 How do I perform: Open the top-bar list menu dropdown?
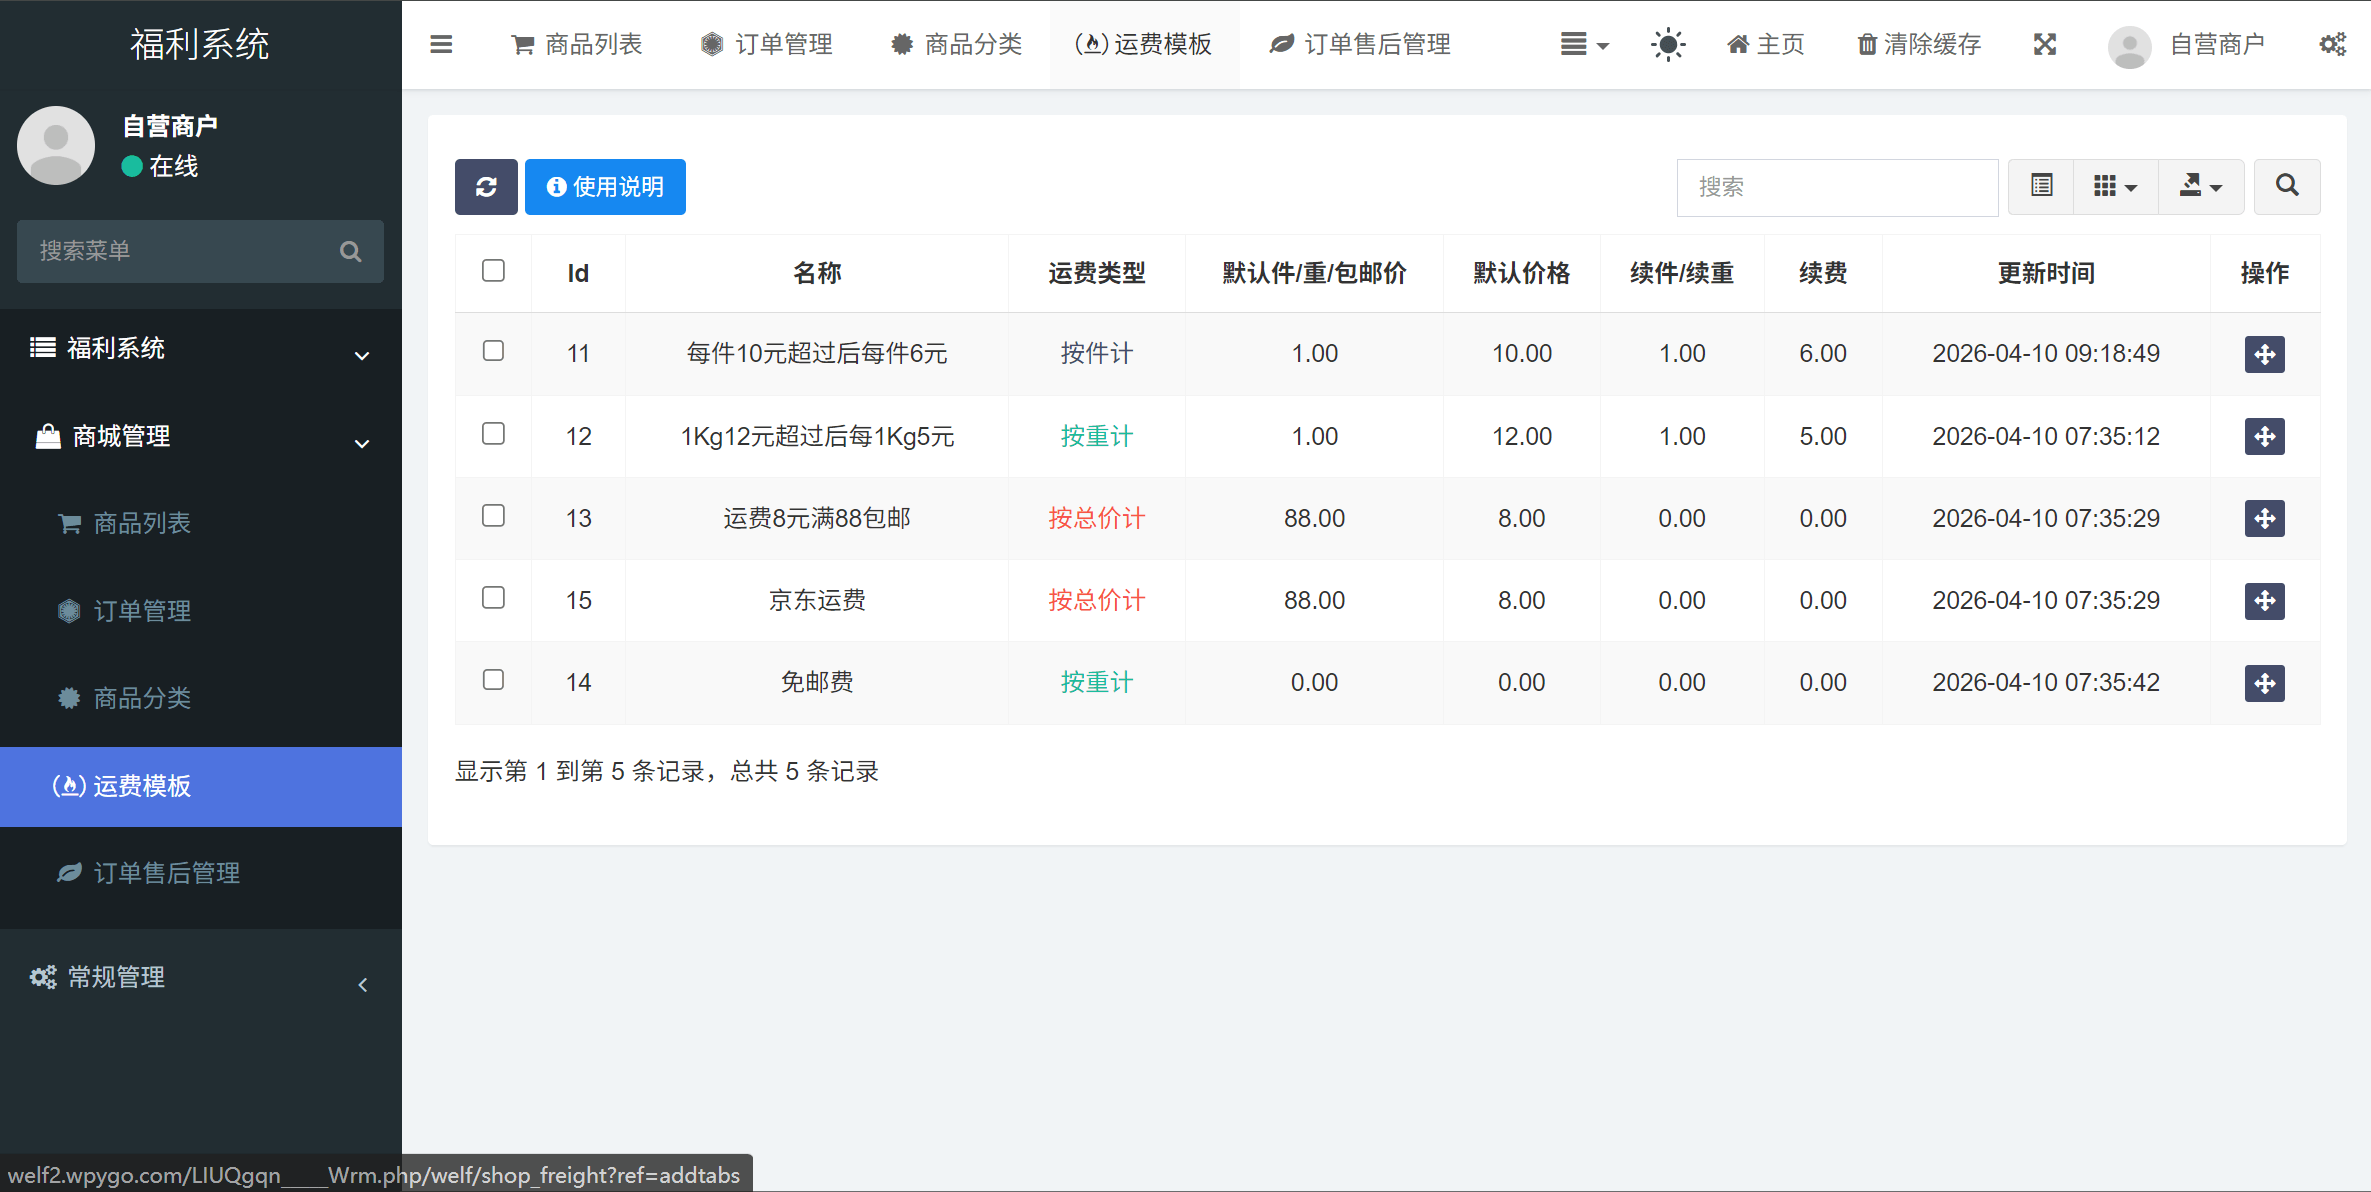click(1584, 44)
